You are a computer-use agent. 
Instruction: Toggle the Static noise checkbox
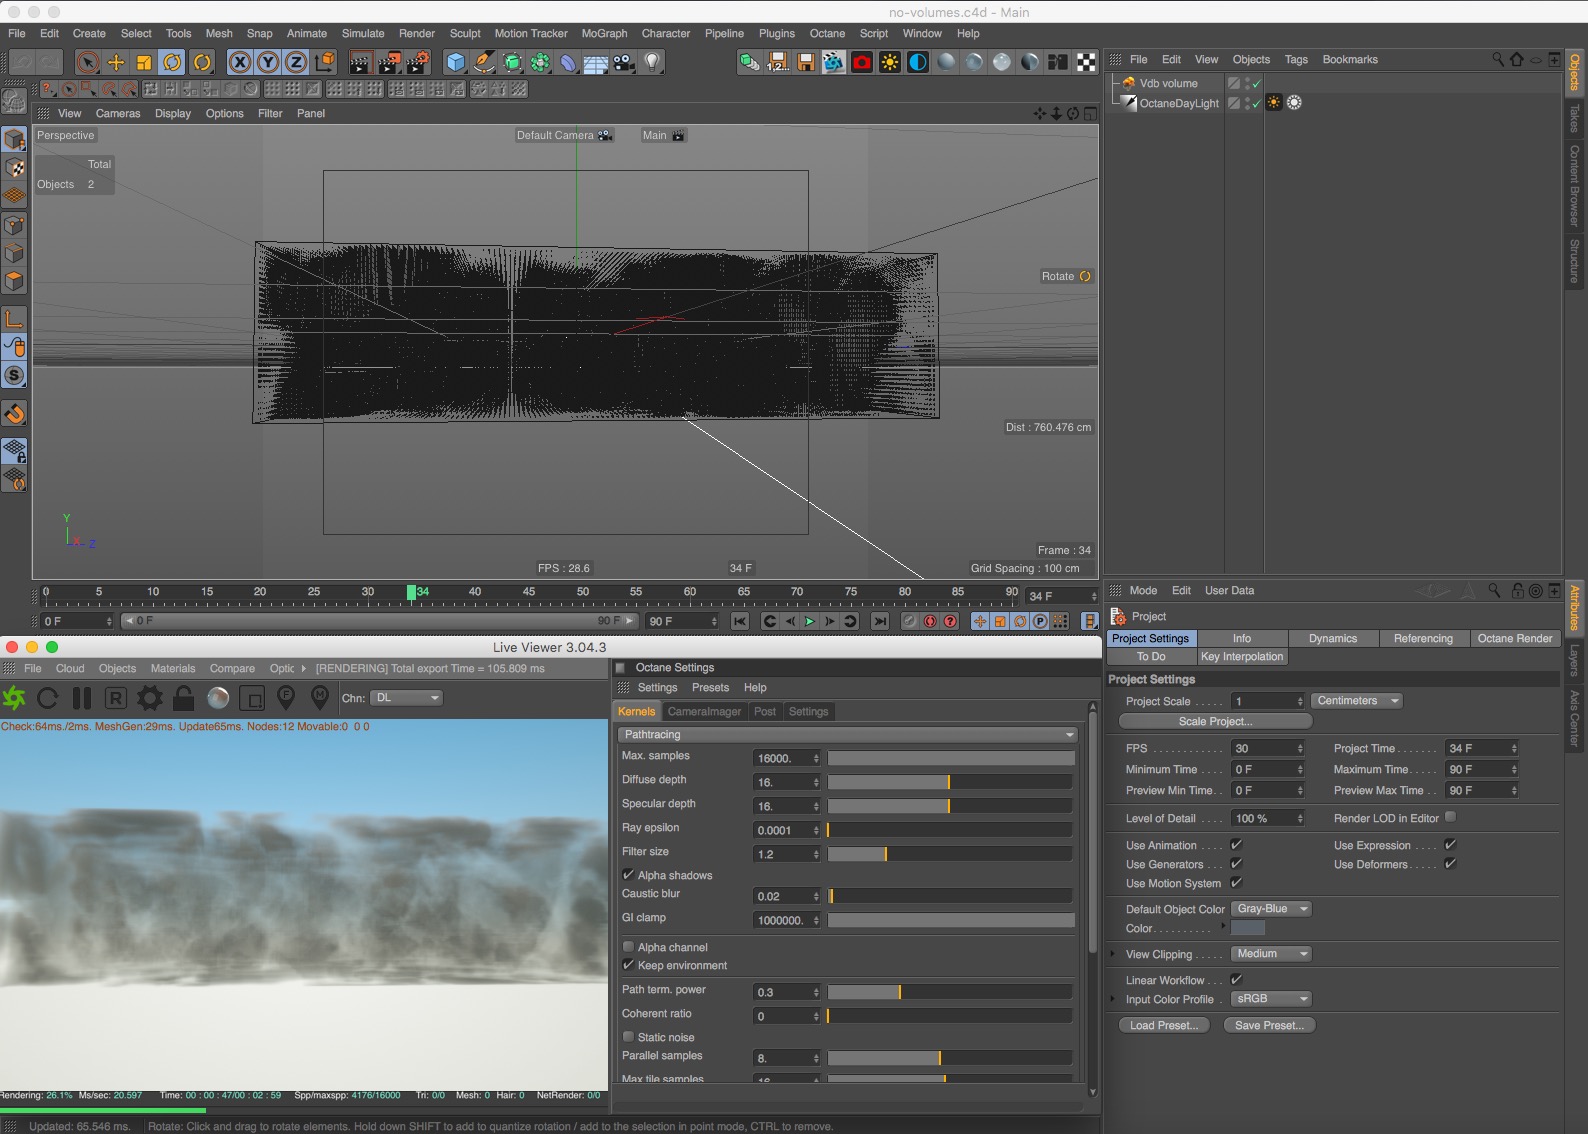coord(629,1037)
